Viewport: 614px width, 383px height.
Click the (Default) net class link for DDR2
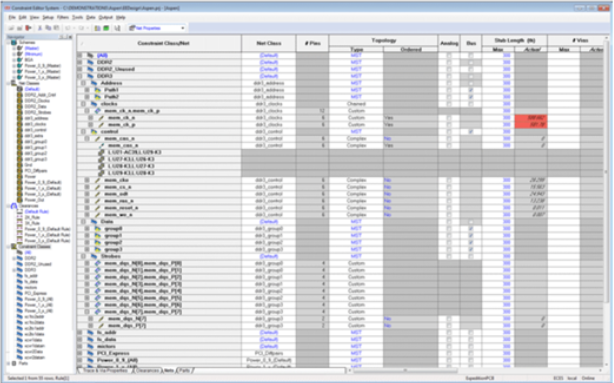pyautogui.click(x=269, y=62)
